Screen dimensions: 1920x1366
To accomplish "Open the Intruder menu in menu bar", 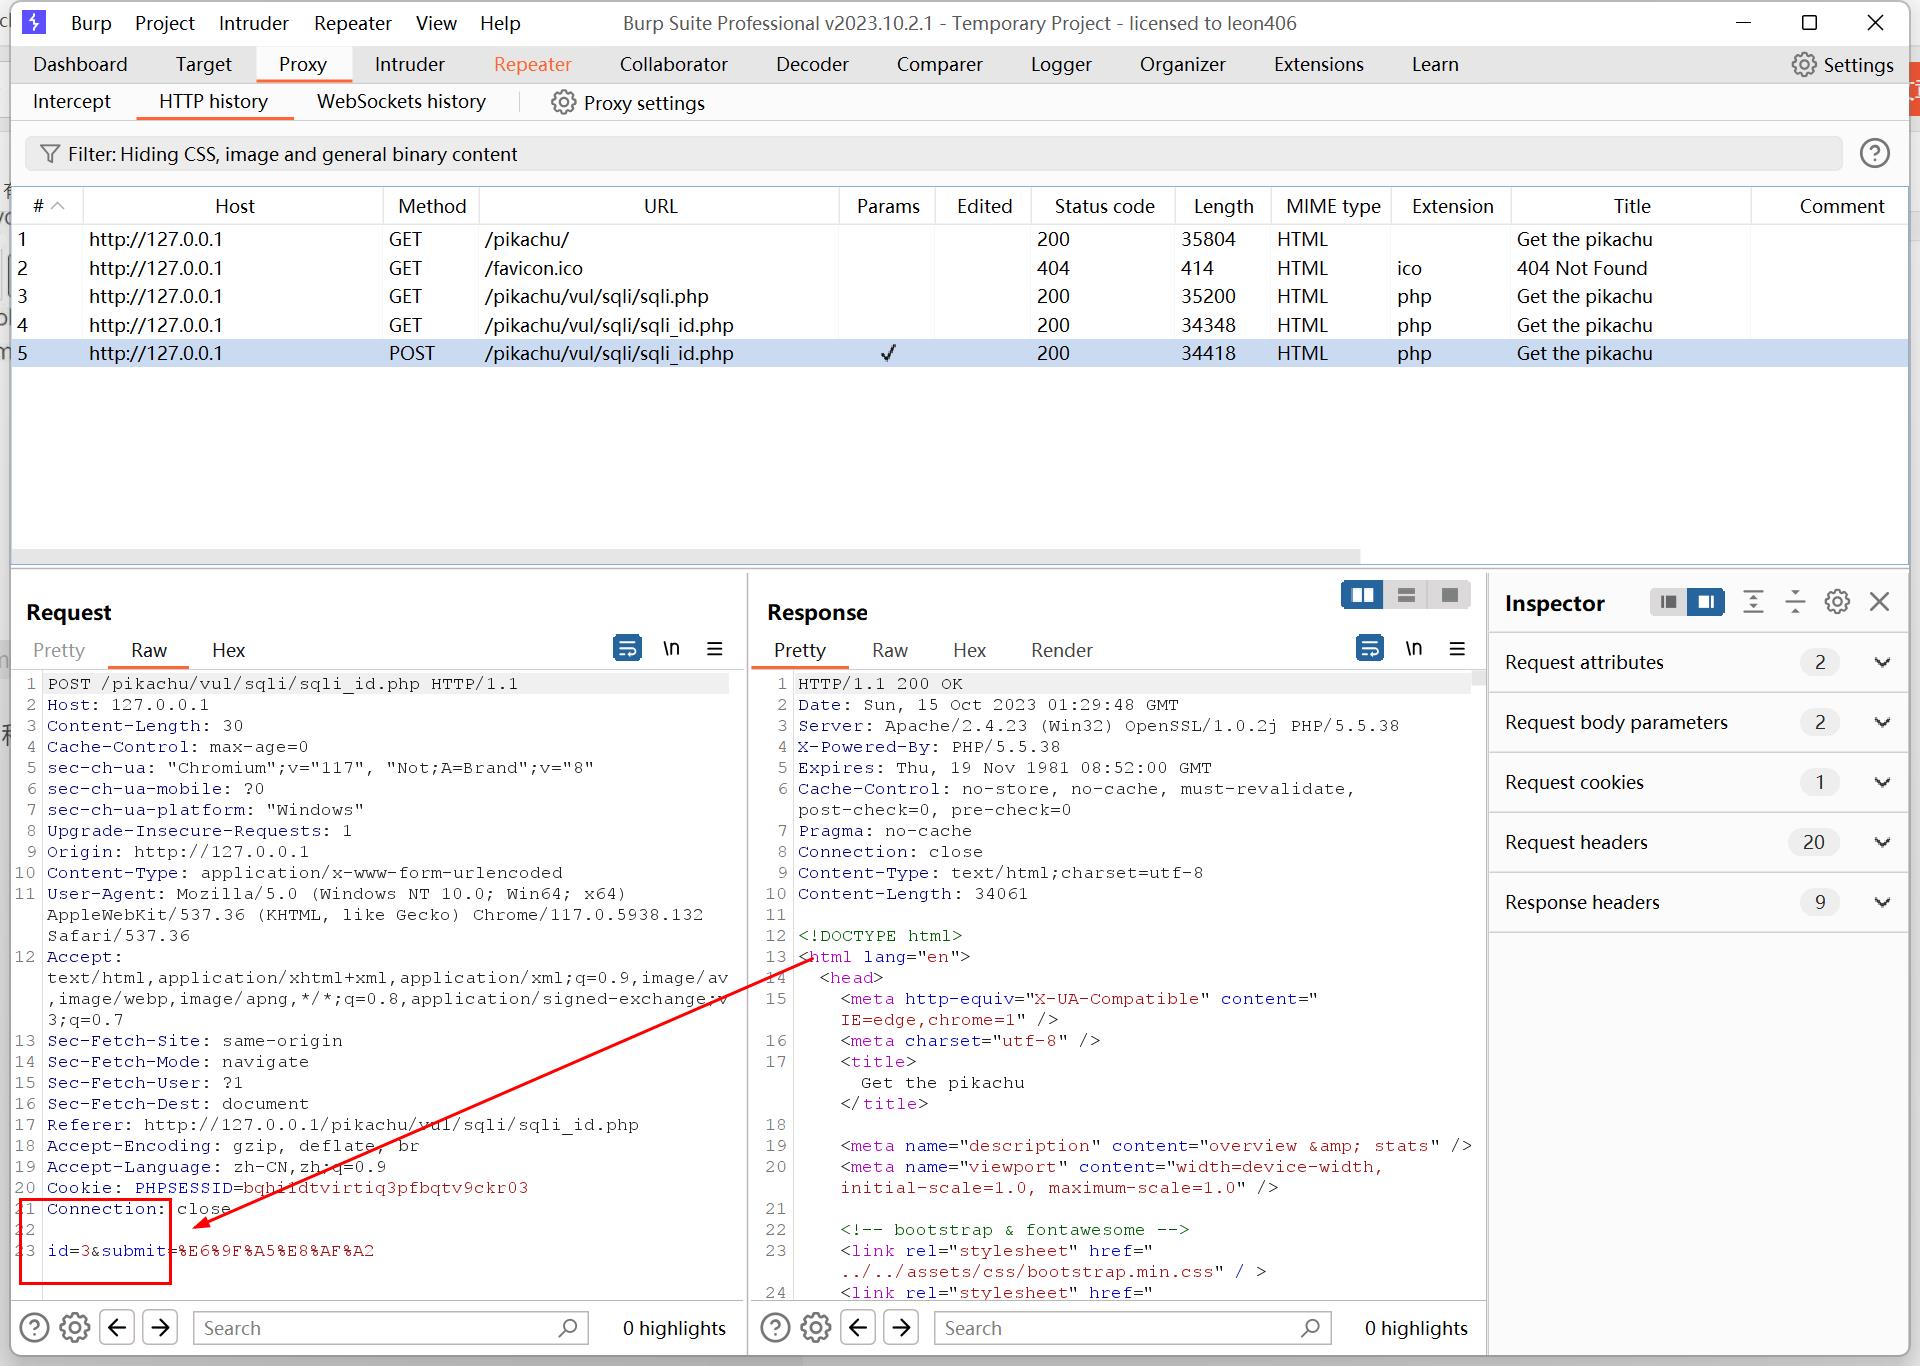I will point(253,23).
